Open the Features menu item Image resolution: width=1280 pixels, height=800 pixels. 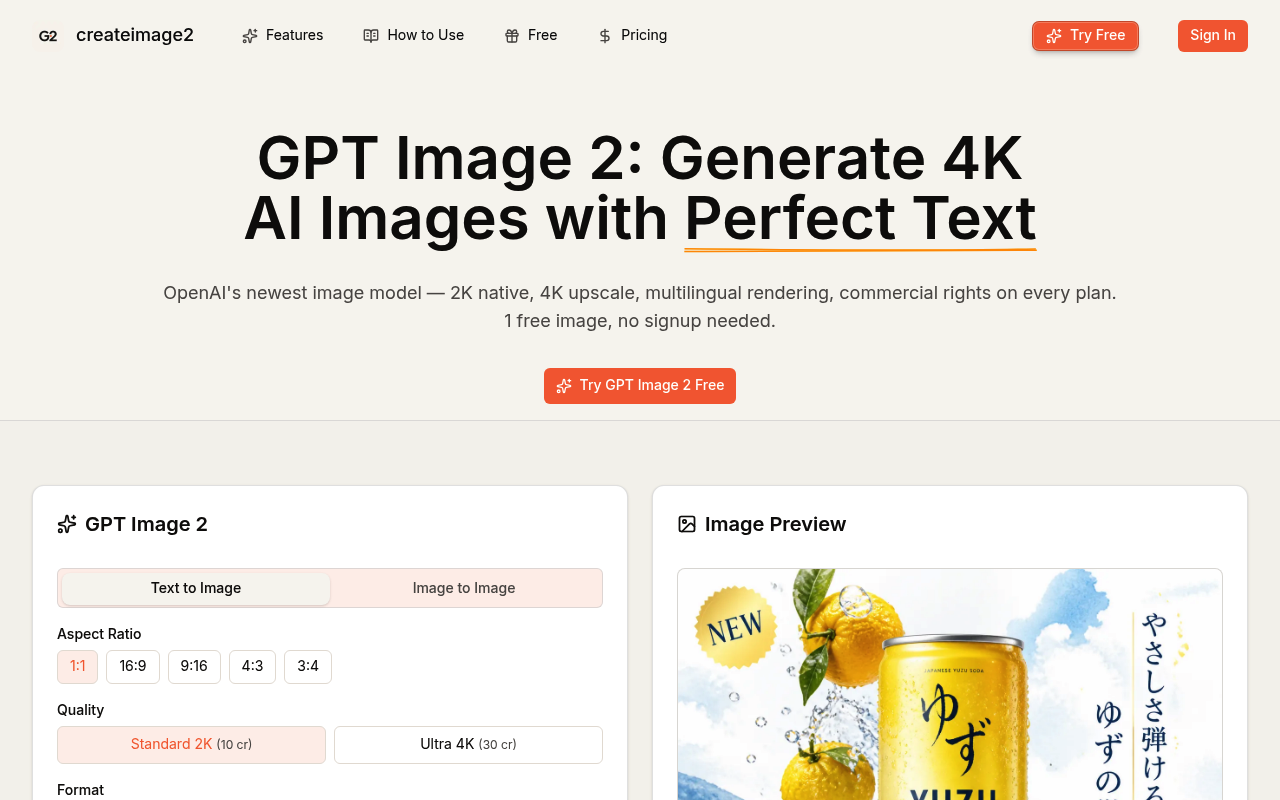(283, 35)
